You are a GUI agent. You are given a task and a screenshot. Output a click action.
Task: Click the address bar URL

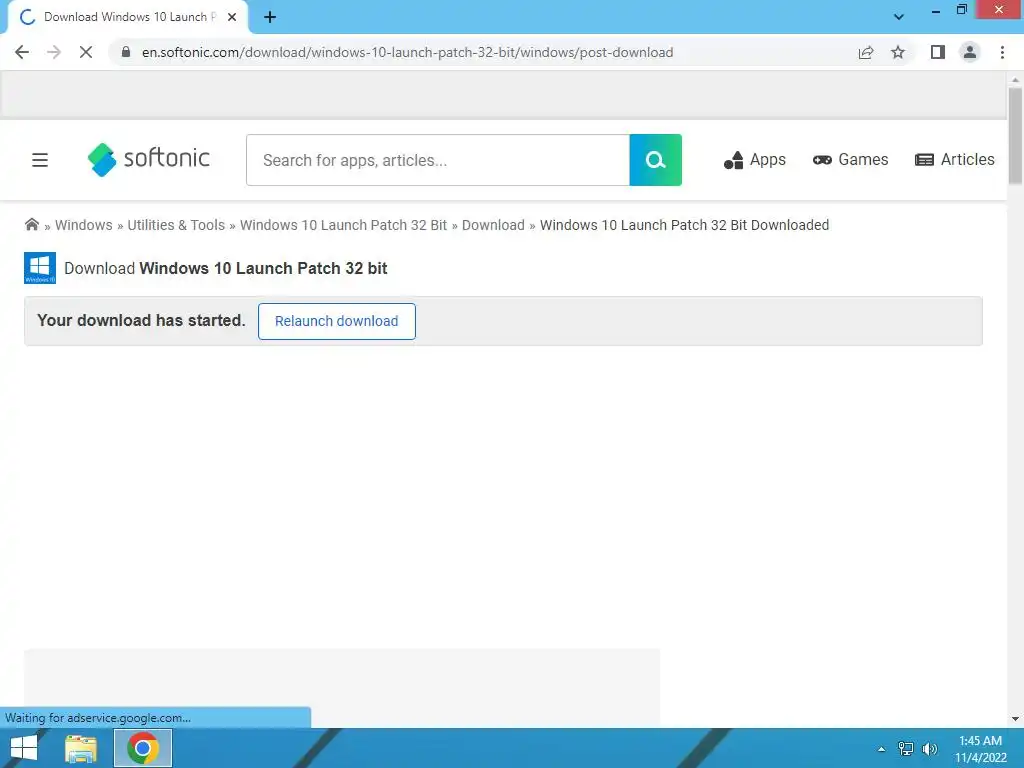(408, 52)
